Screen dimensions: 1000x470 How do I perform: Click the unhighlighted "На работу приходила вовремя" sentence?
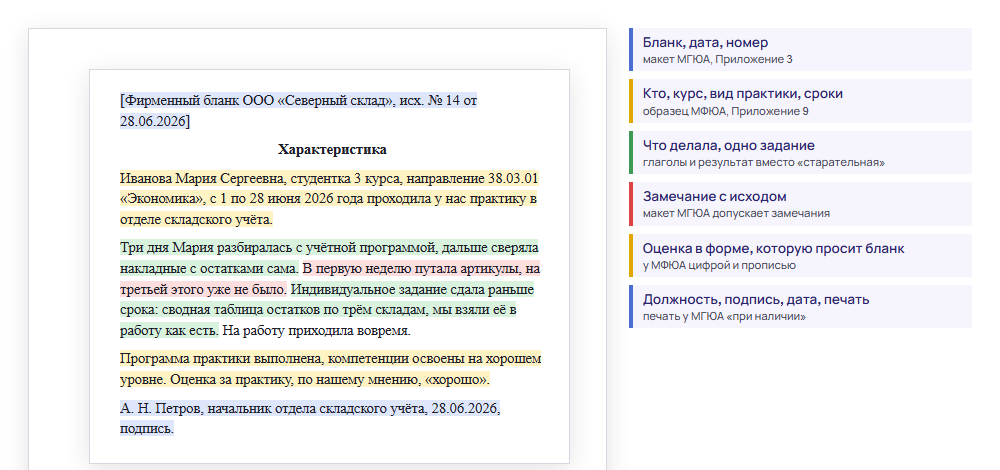click(316, 331)
